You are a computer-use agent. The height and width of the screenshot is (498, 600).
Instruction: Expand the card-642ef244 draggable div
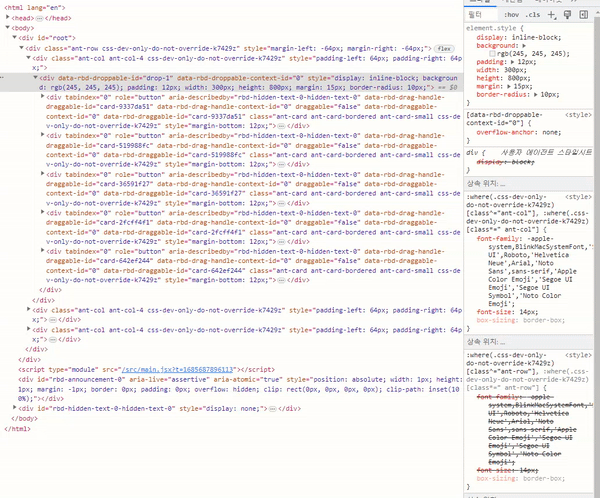tap(42, 251)
